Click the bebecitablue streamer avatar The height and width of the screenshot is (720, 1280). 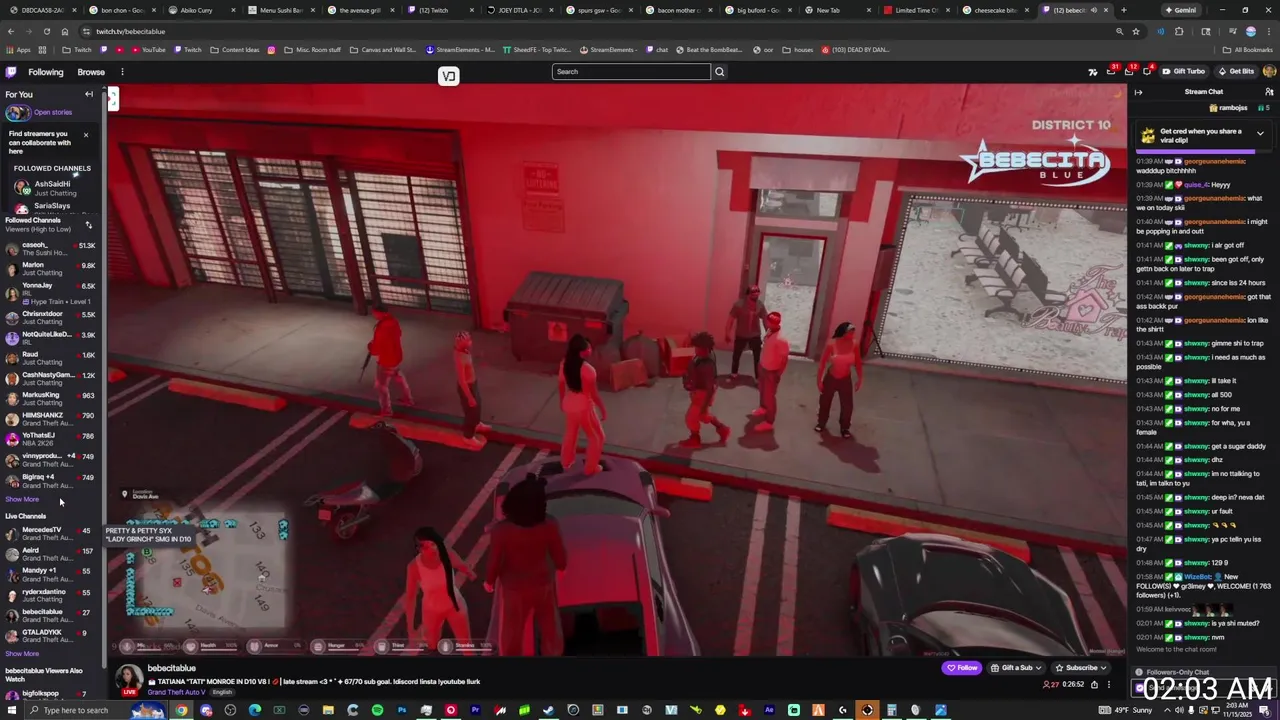click(129, 678)
